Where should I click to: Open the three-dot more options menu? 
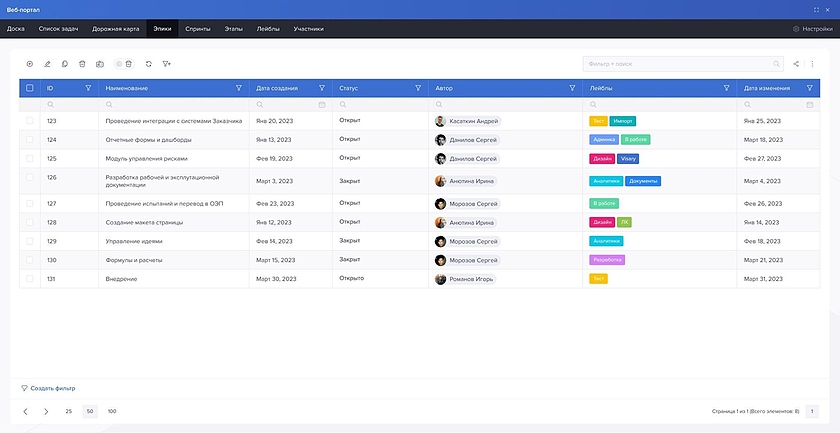(x=813, y=64)
